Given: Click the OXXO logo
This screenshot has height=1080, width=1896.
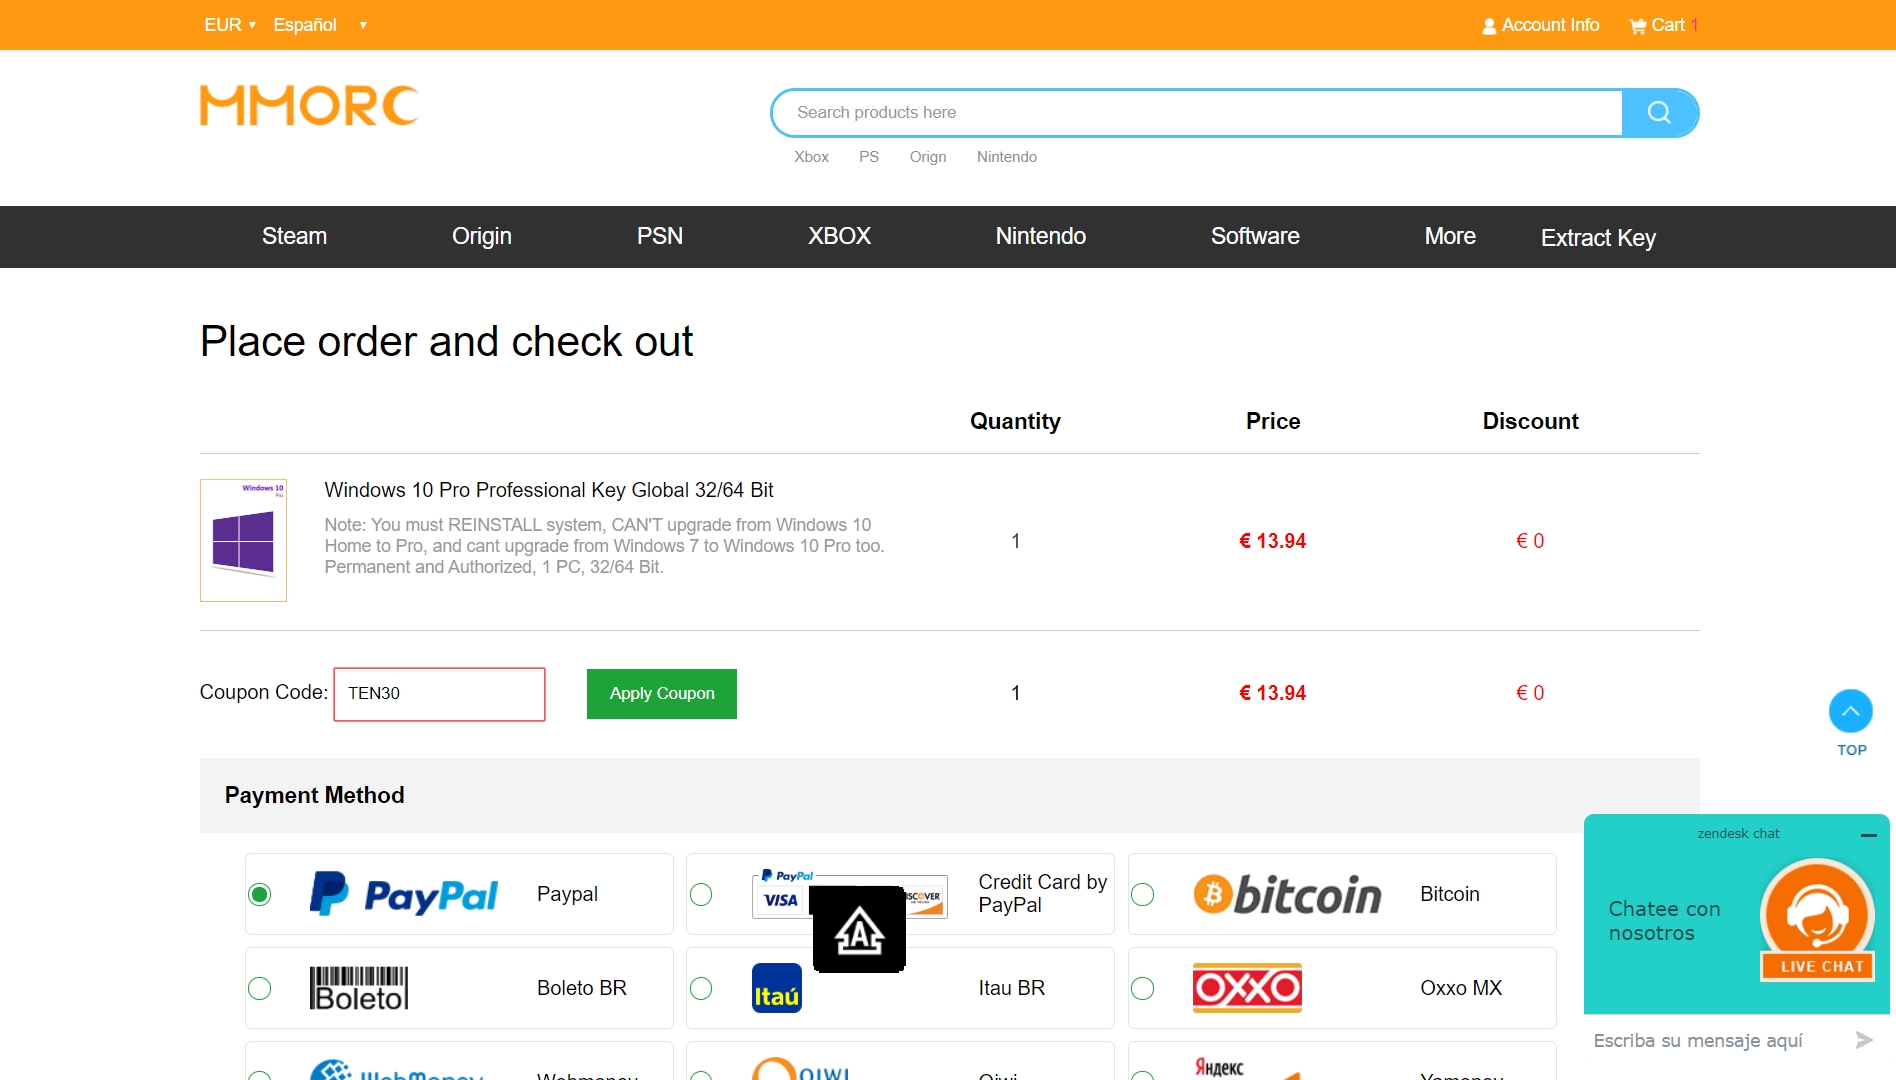Looking at the screenshot, I should pos(1247,988).
